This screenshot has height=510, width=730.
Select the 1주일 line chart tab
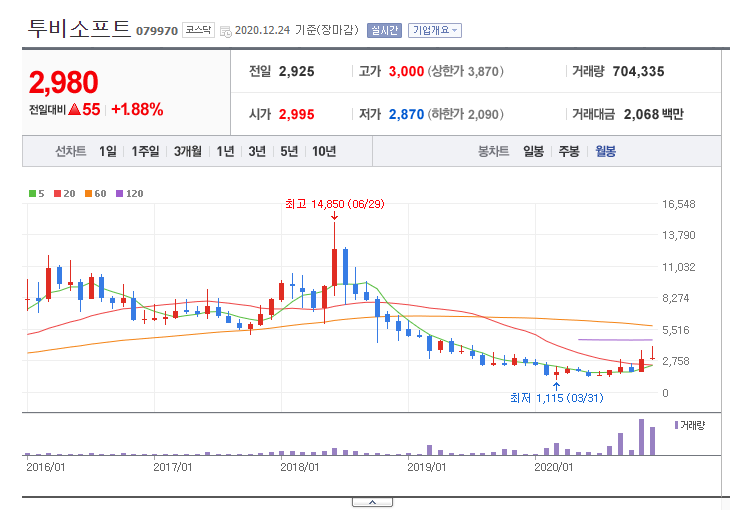(x=145, y=151)
